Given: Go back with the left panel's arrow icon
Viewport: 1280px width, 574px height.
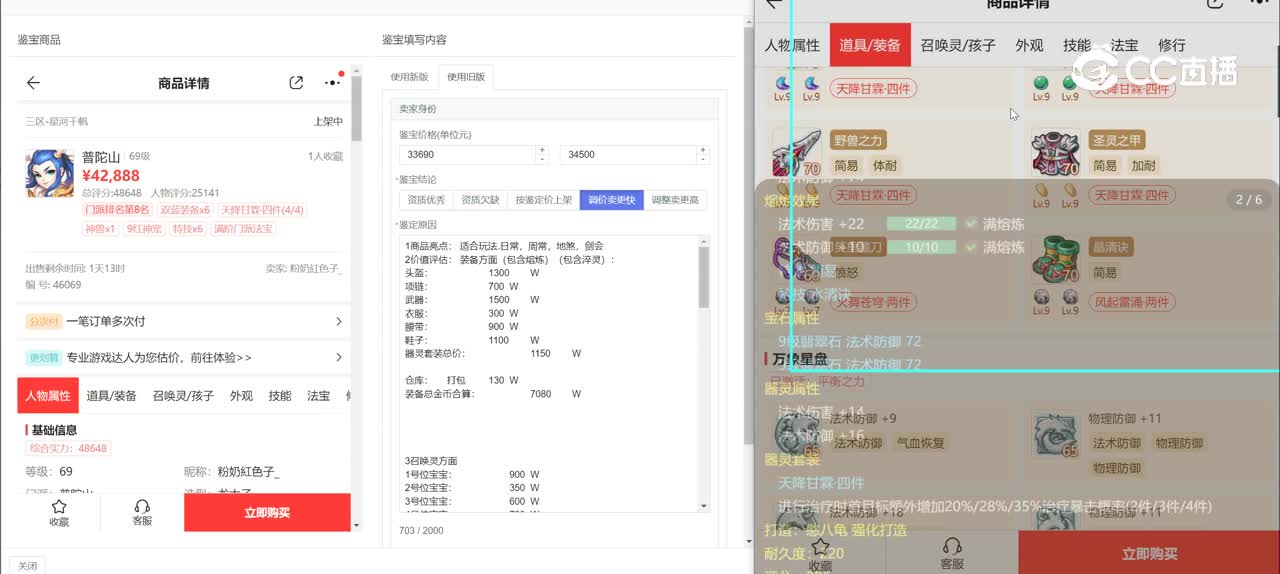Looking at the screenshot, I should coord(33,83).
